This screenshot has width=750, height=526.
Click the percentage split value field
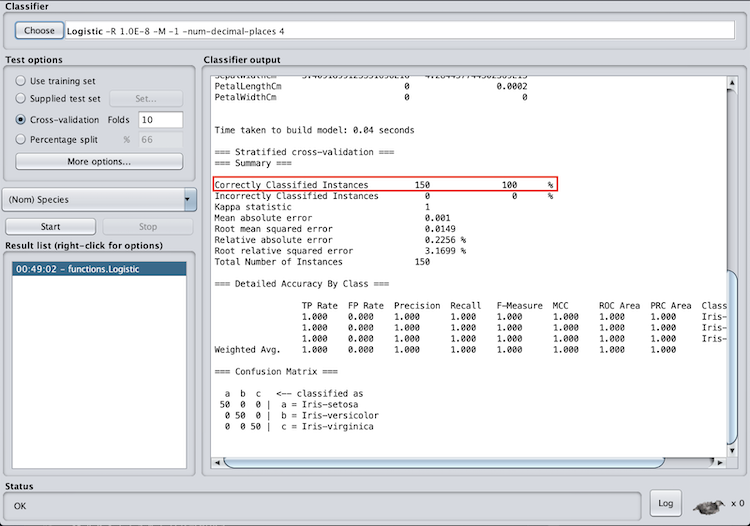tap(161, 140)
